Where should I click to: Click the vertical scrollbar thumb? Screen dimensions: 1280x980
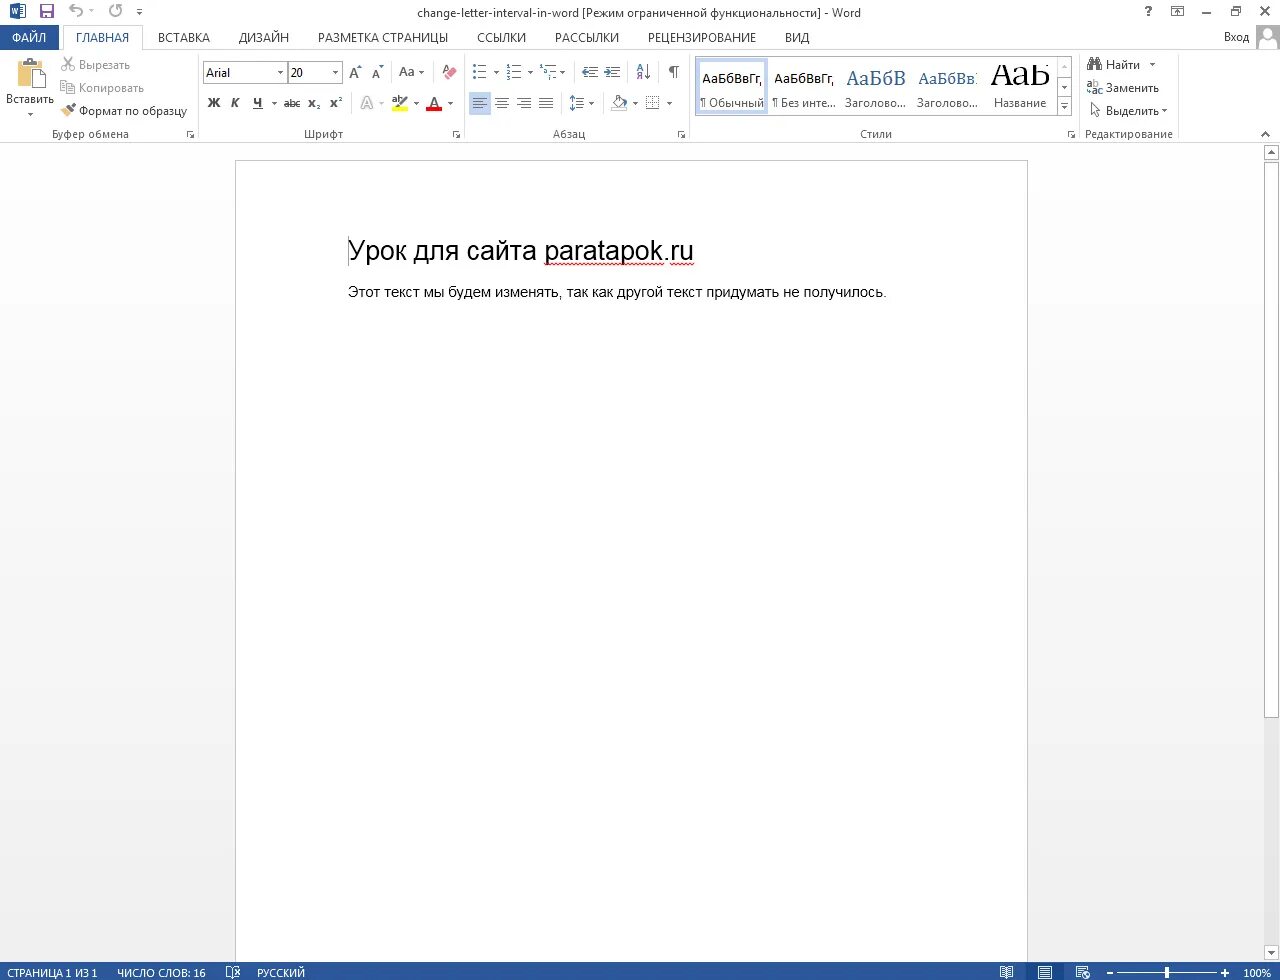[x=1272, y=440]
